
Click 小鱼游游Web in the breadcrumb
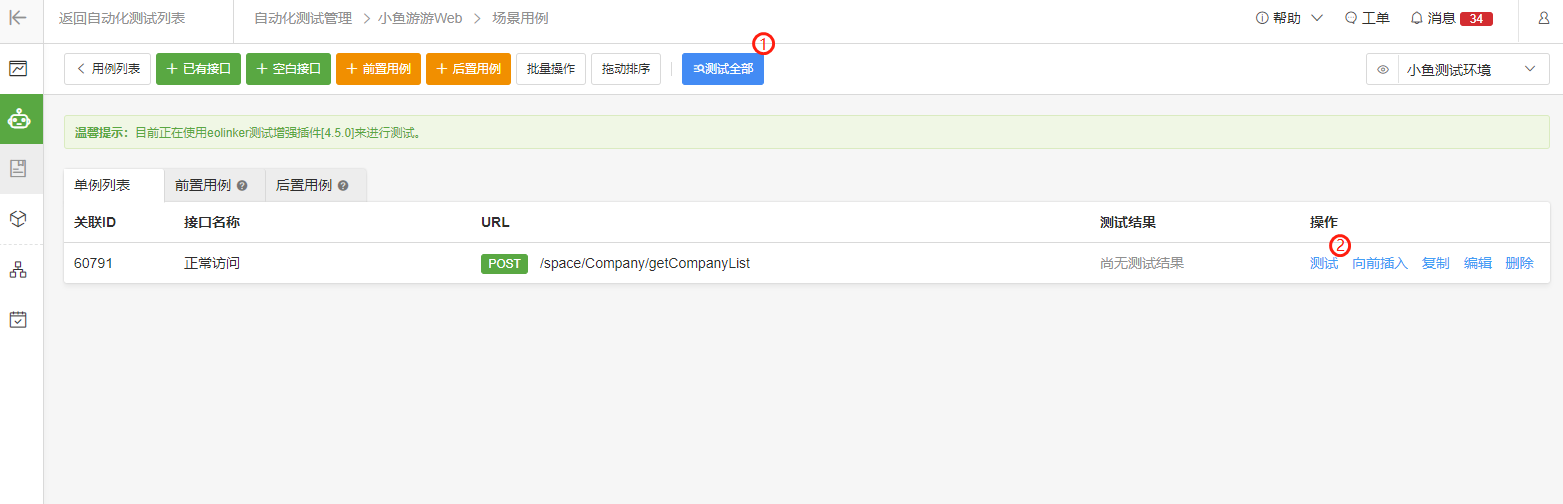(420, 18)
